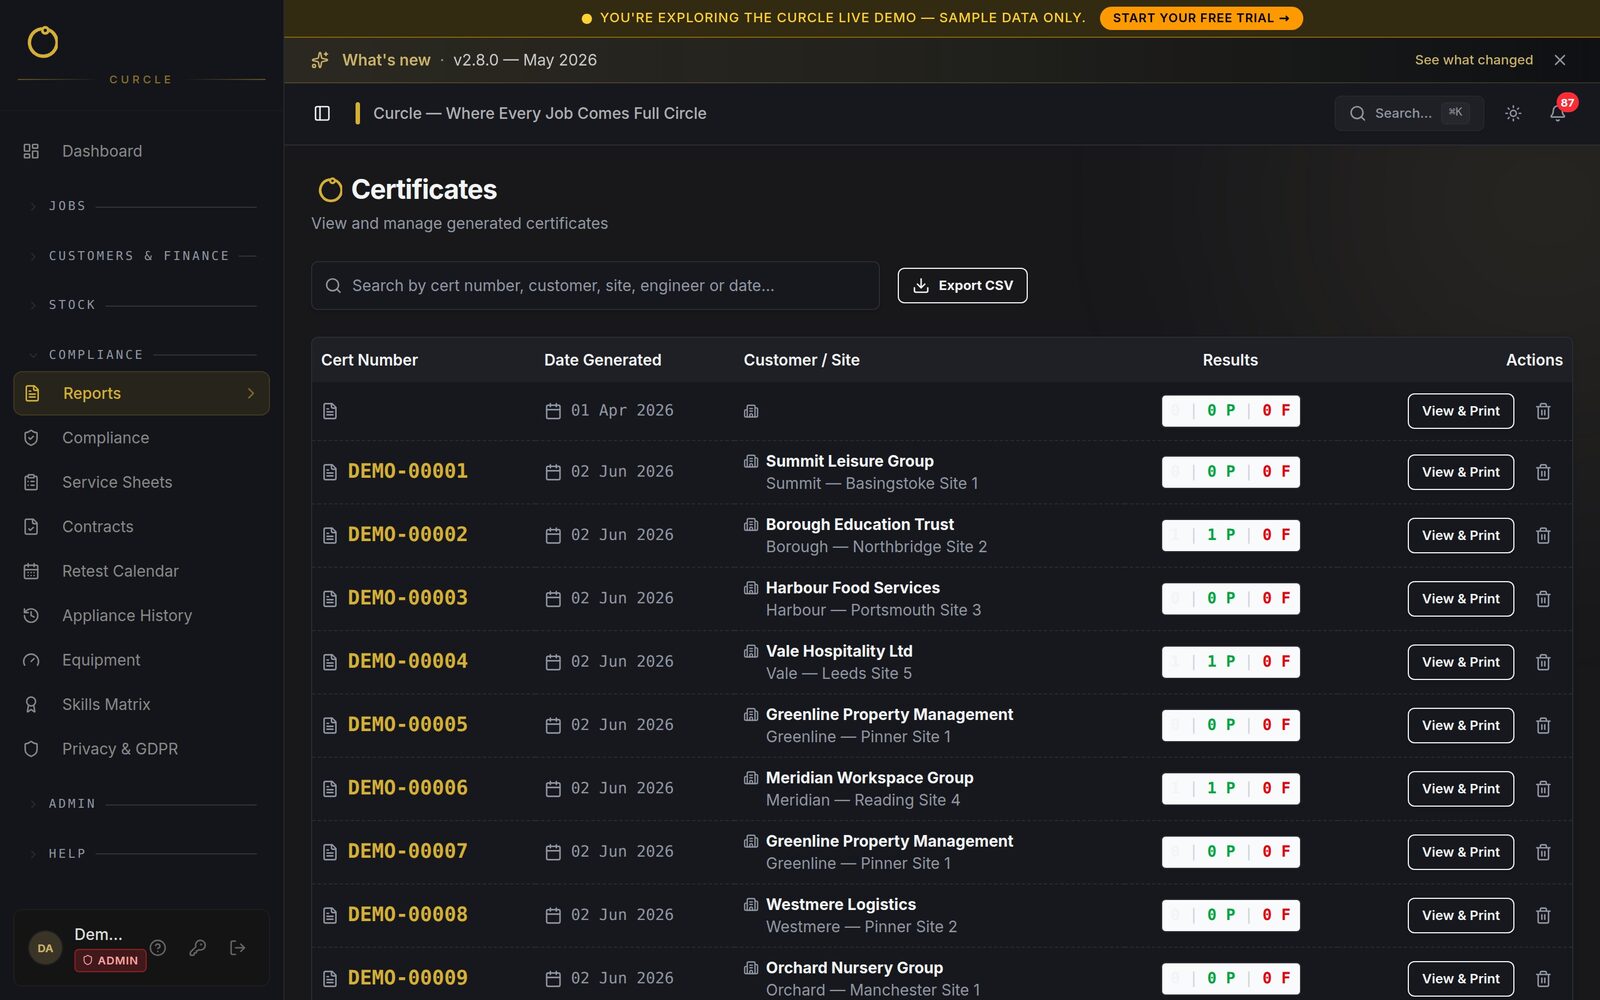This screenshot has width=1600, height=1000.
Task: Expand Reports submenu chevron
Action: tap(251, 394)
